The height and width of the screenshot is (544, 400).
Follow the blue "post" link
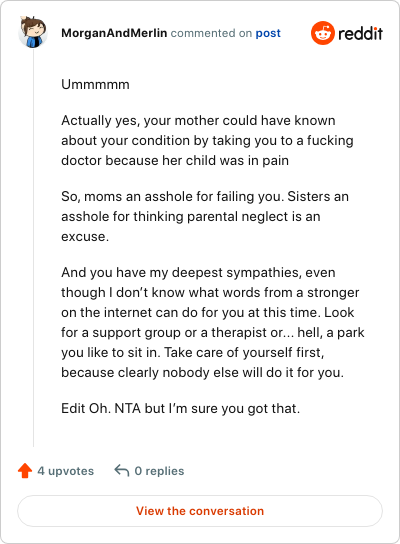268,34
